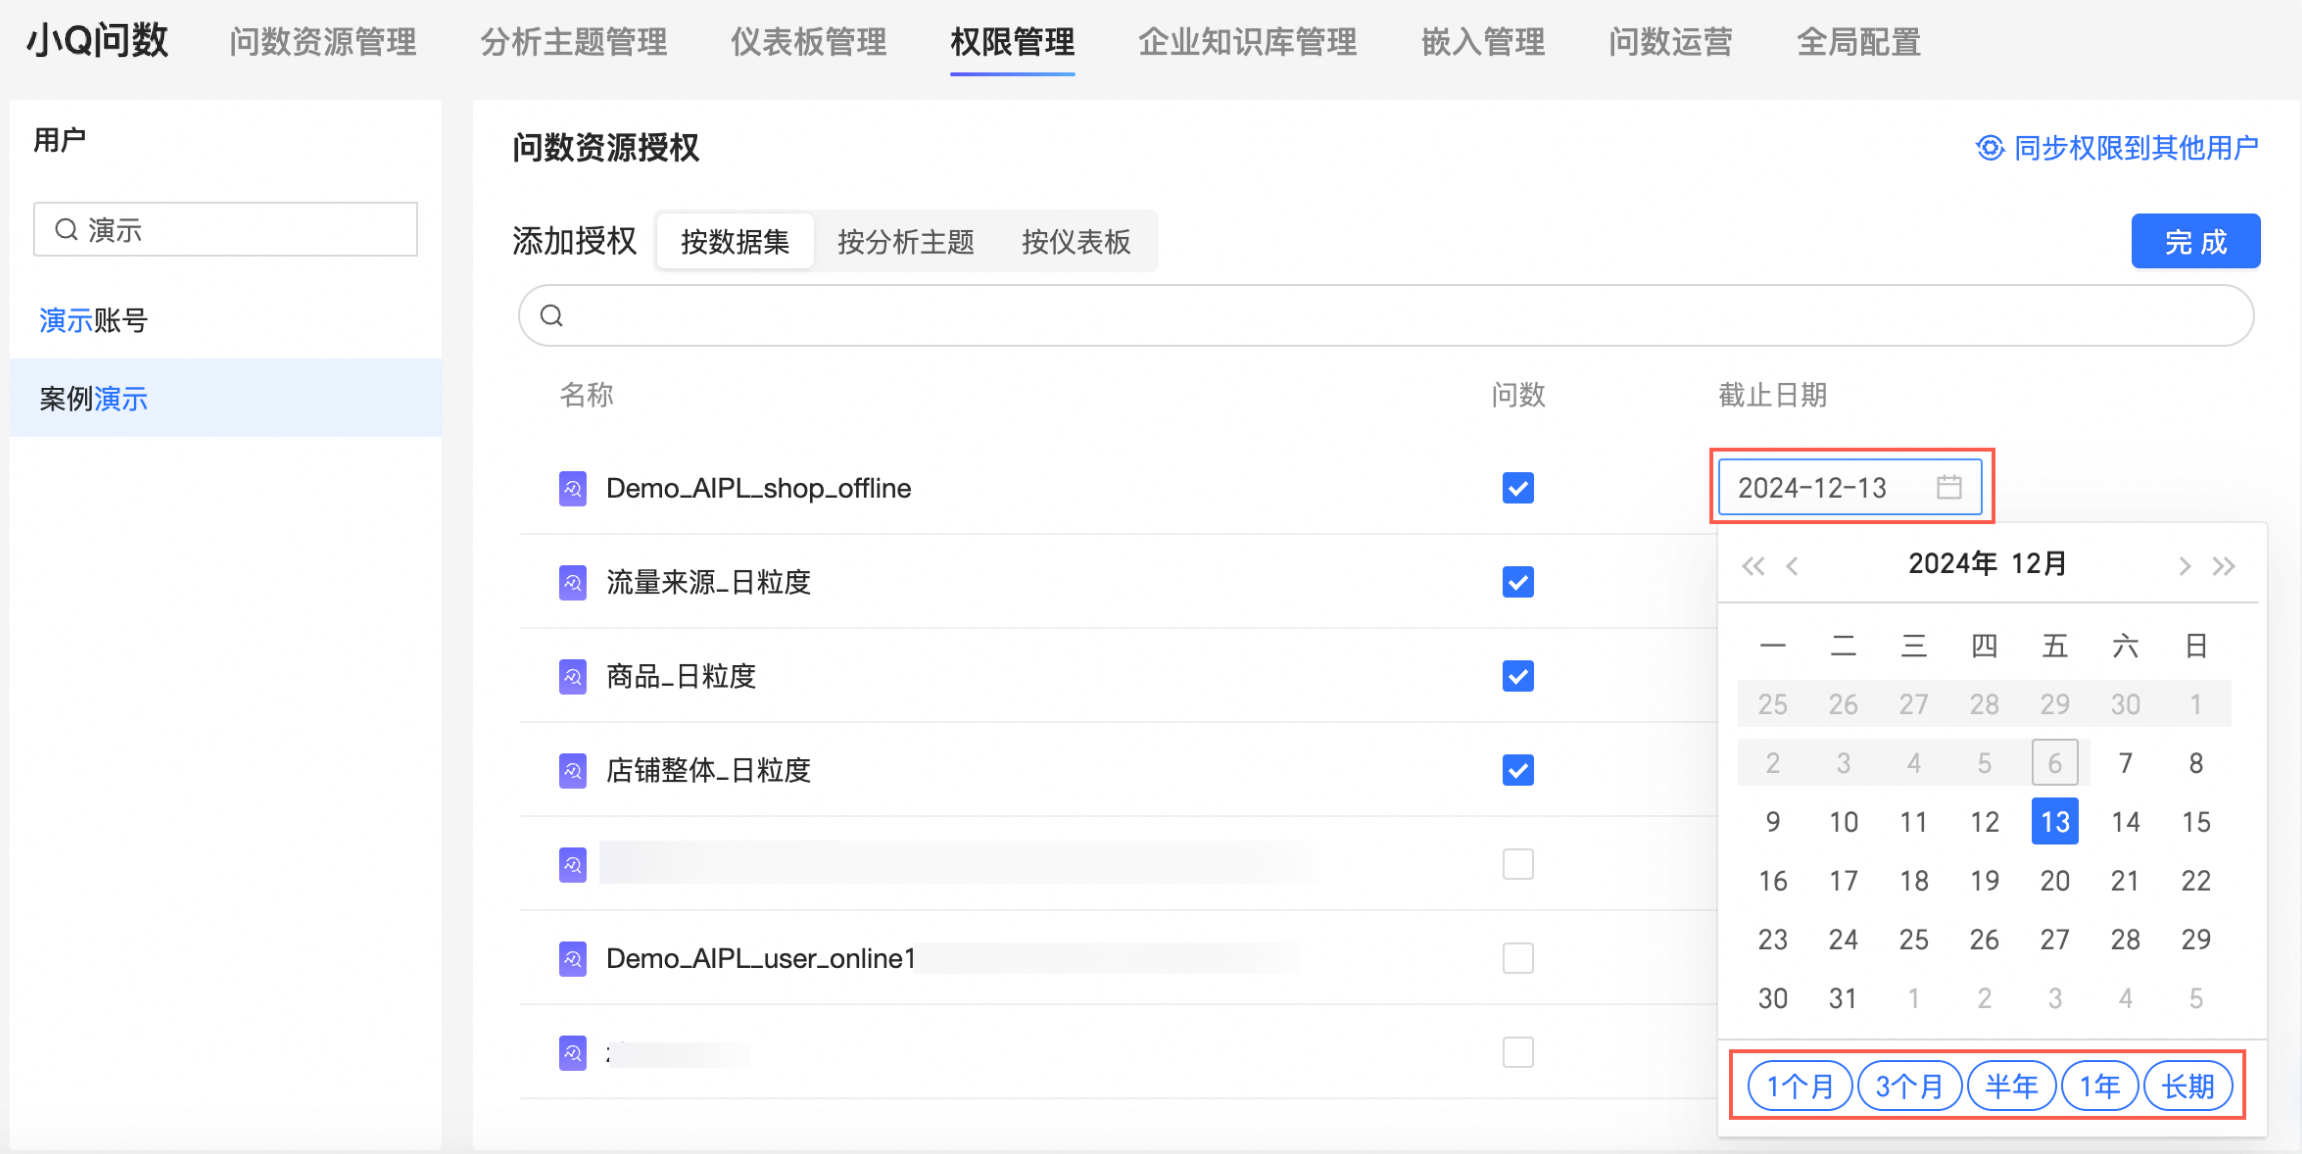Click magnifier icon in dataset search bar

pos(552,316)
